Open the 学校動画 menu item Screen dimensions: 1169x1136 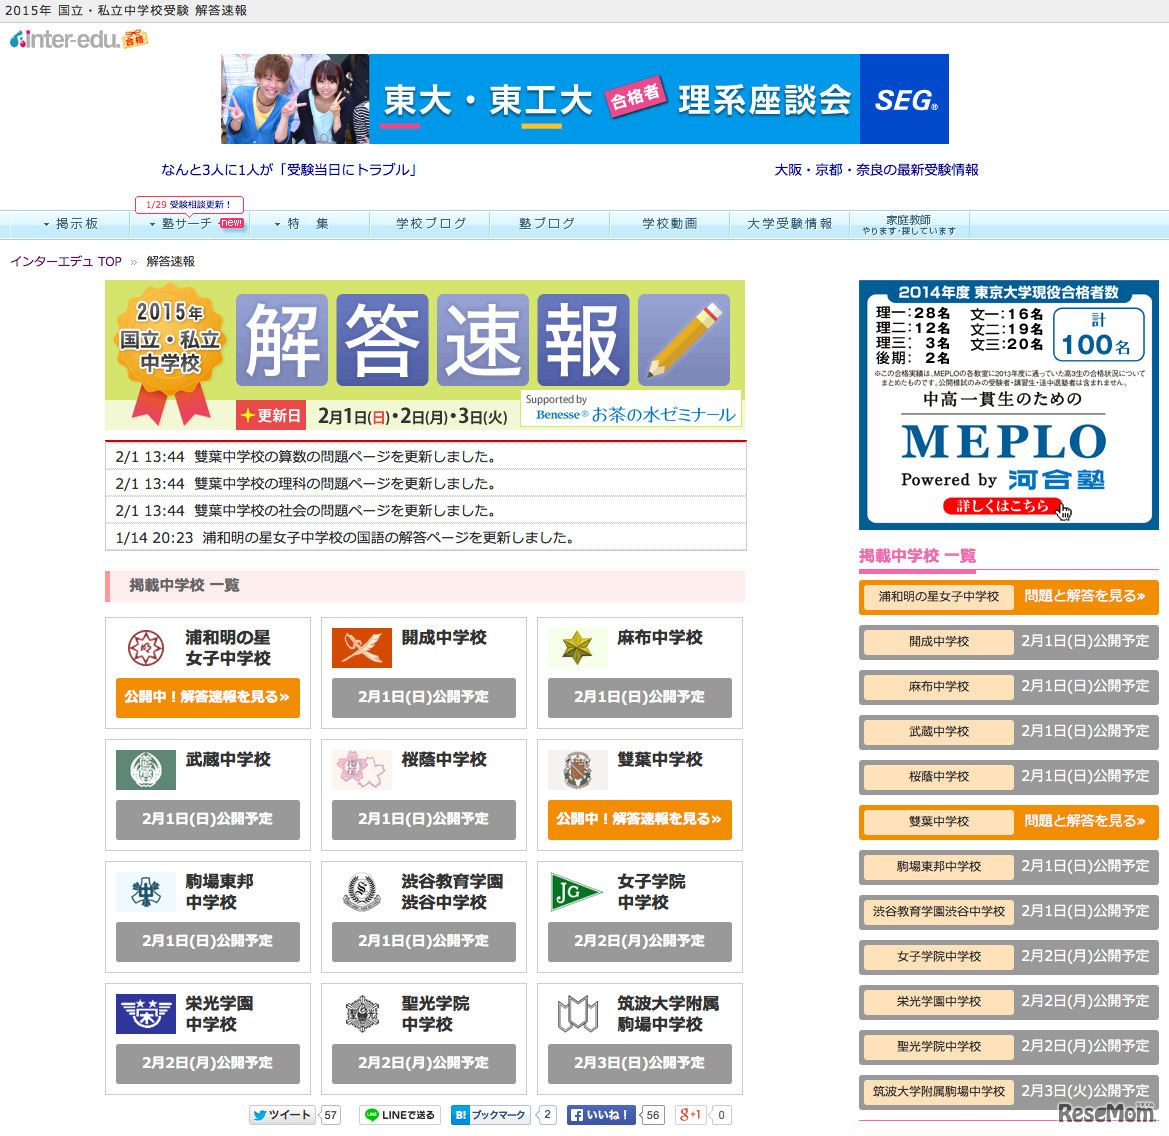(668, 224)
